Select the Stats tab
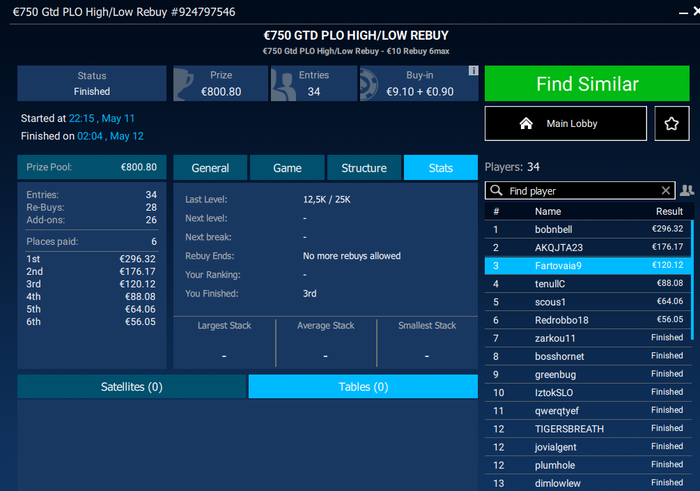This screenshot has width=700, height=491. point(441,168)
